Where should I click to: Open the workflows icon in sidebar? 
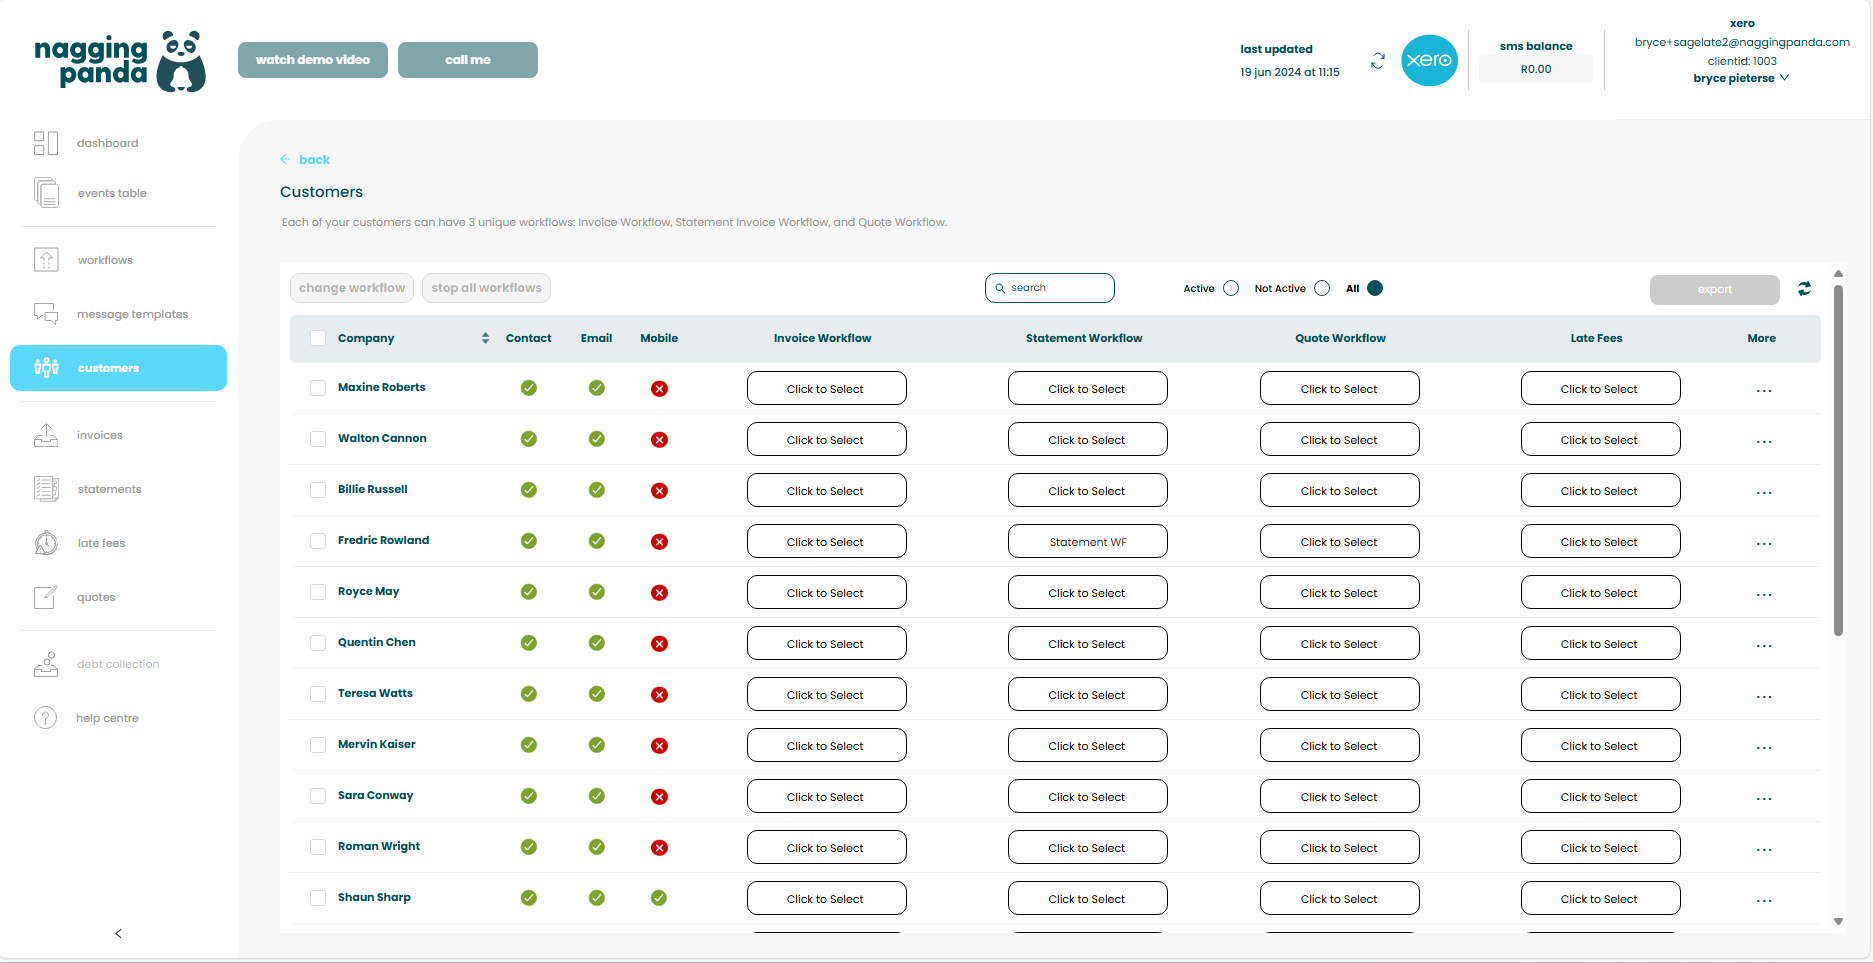[x=46, y=260]
